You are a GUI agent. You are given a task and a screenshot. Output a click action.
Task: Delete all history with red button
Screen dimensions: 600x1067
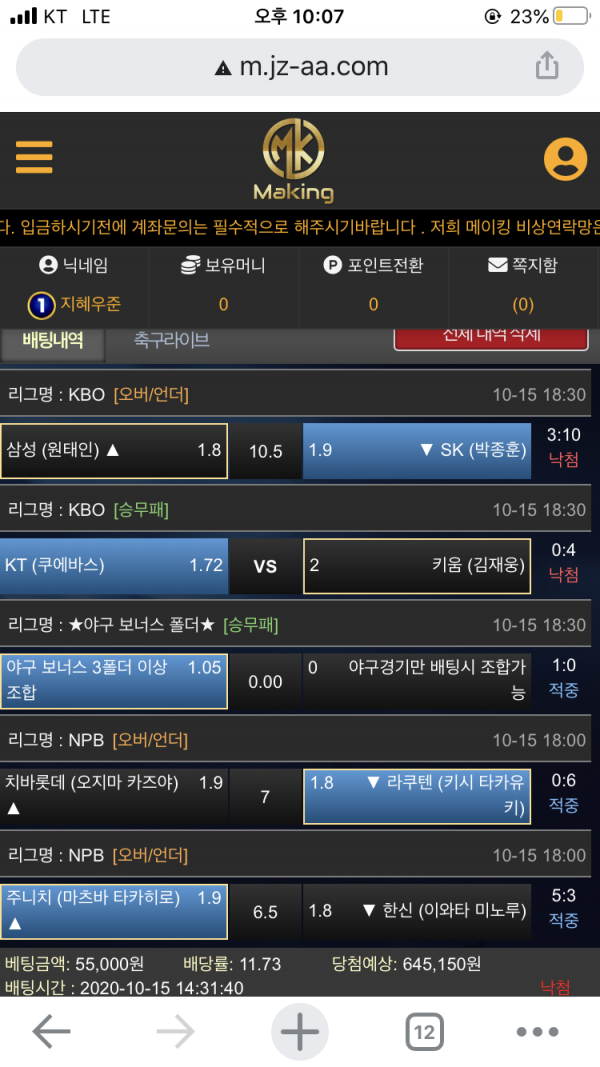click(x=491, y=338)
